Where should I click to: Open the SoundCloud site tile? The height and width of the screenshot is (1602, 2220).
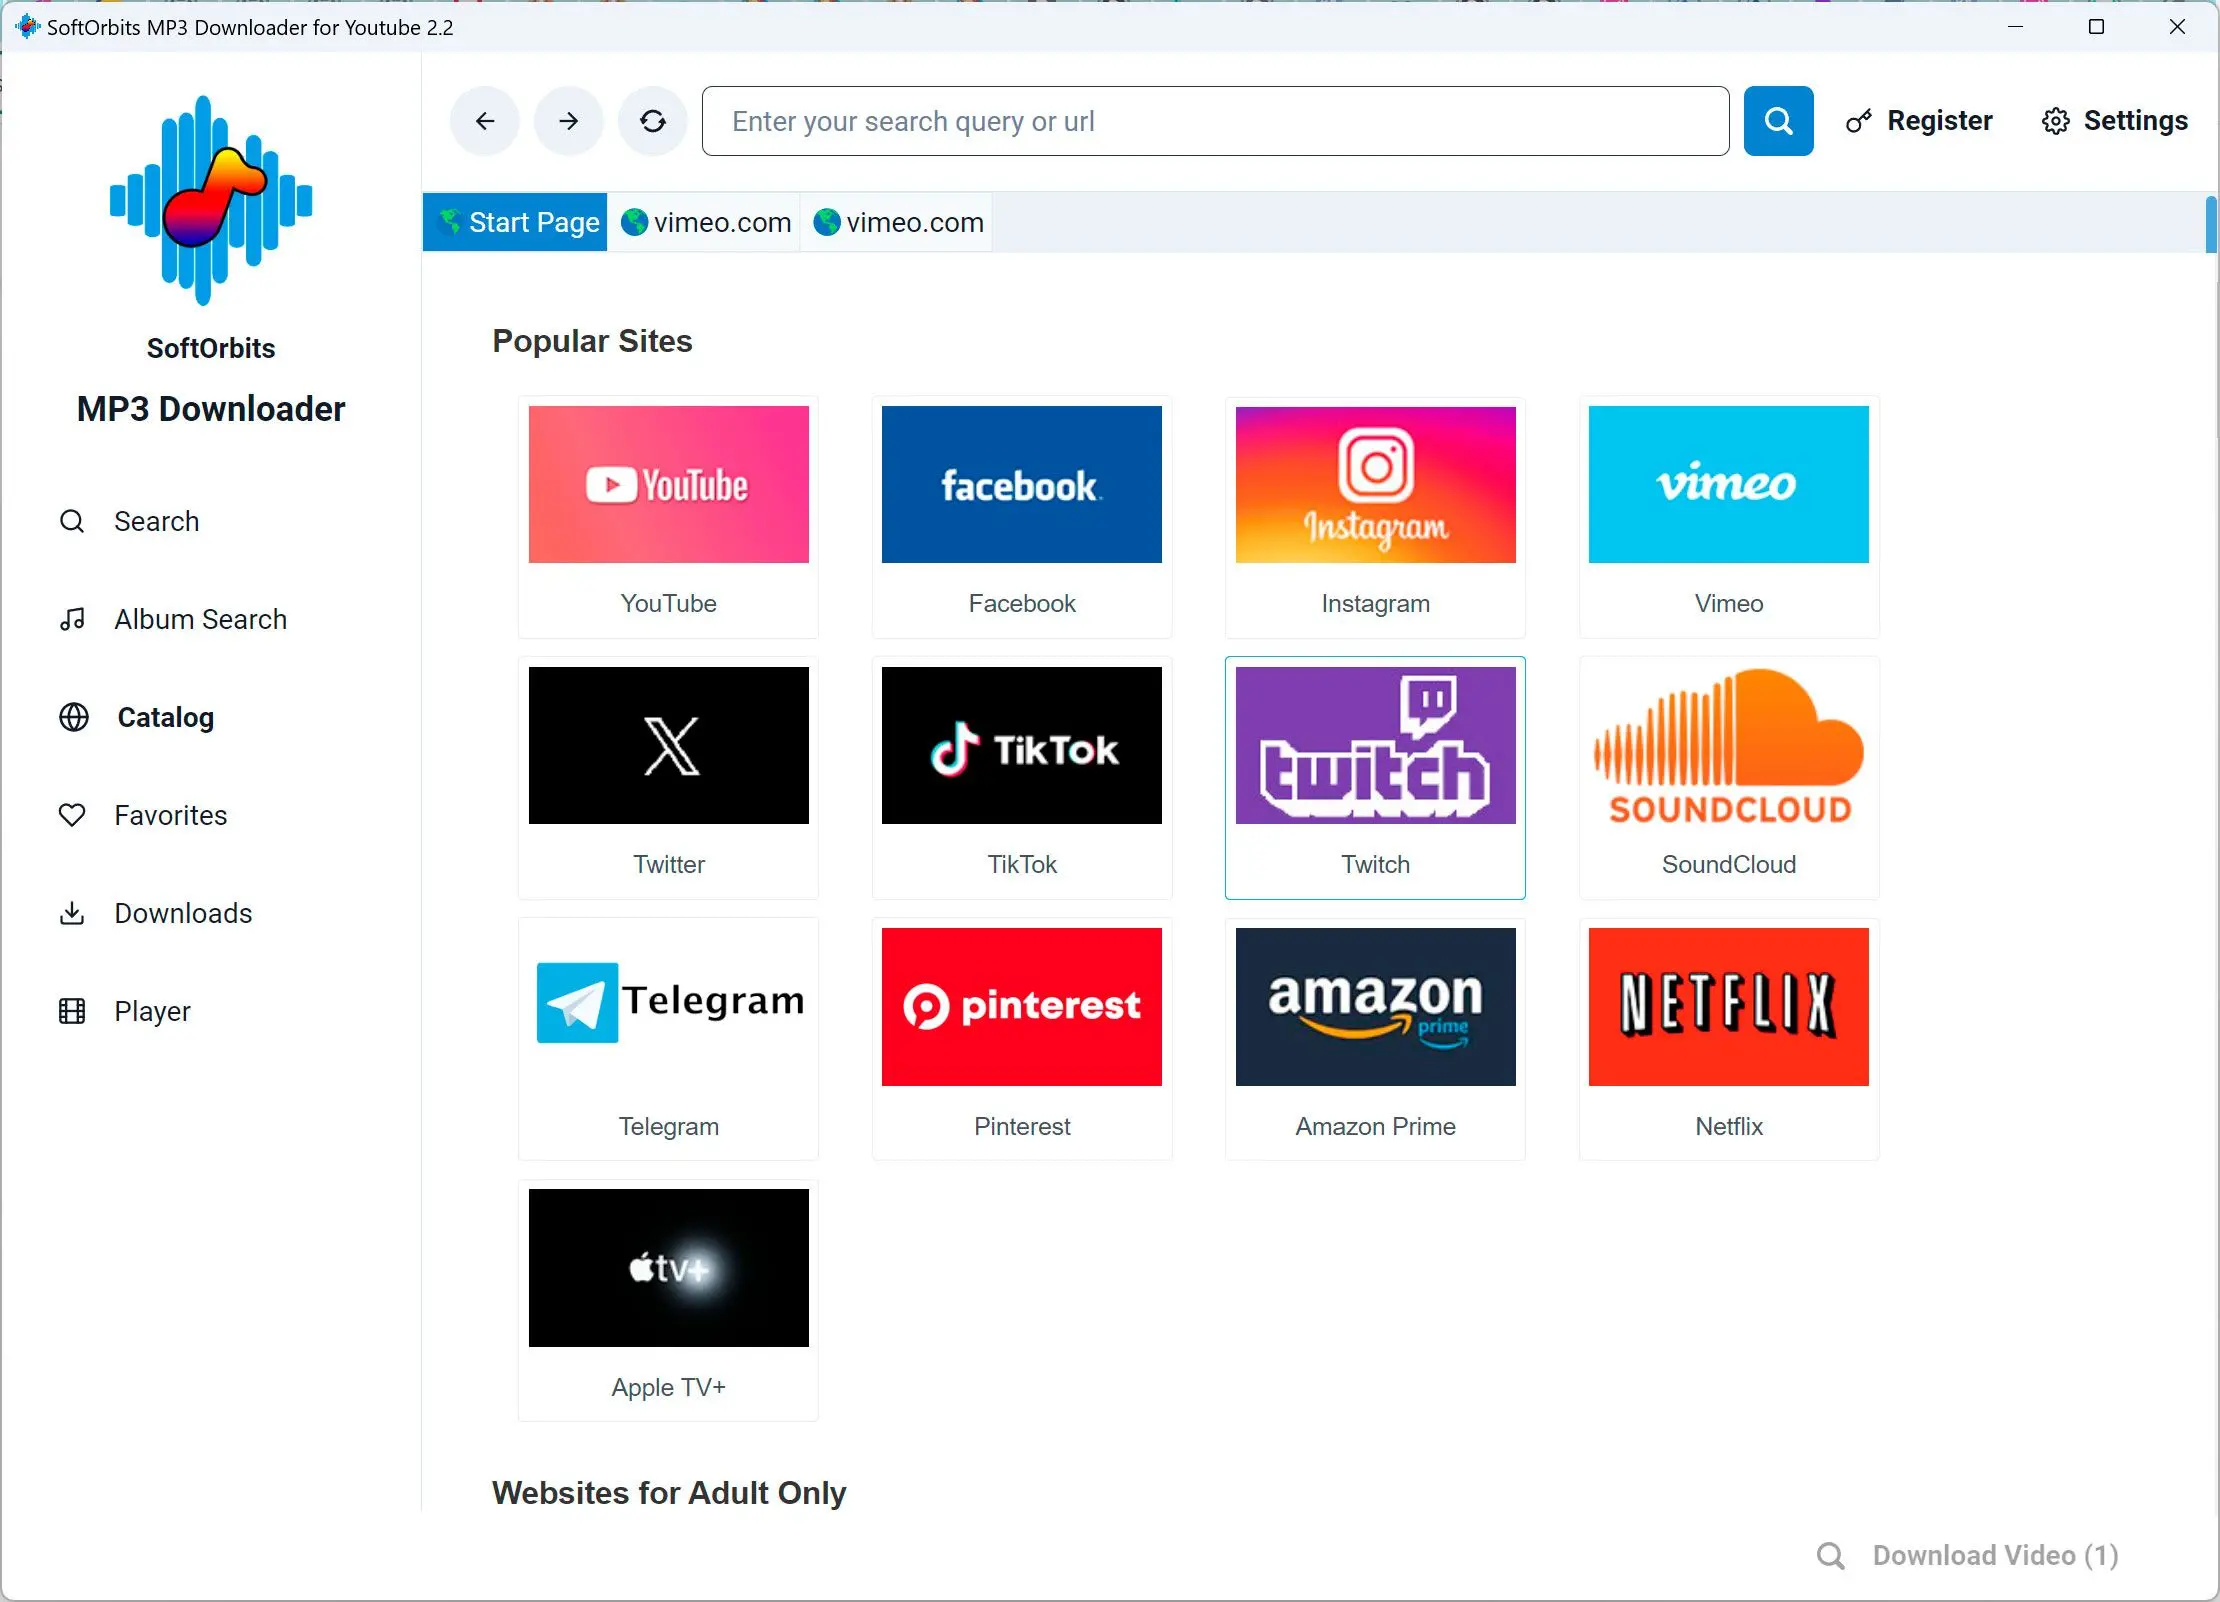(x=1728, y=777)
